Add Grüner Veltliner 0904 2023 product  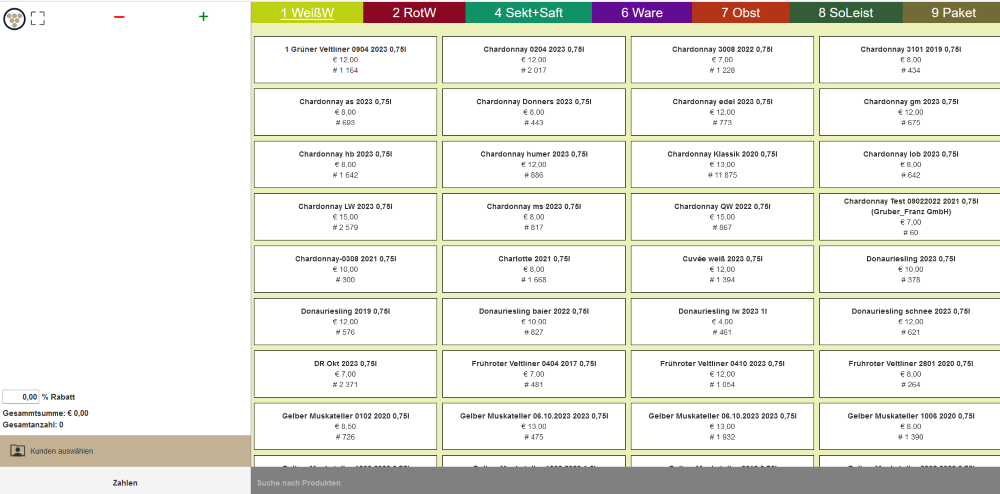pos(345,60)
